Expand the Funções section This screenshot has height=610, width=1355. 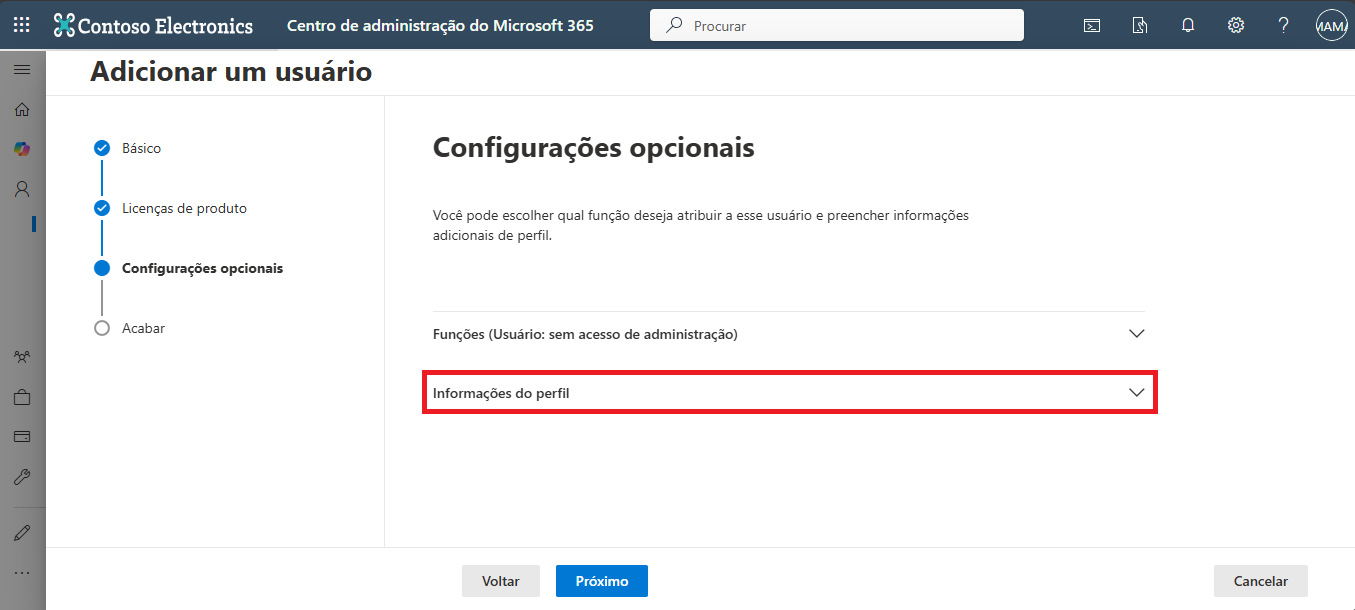tap(789, 334)
